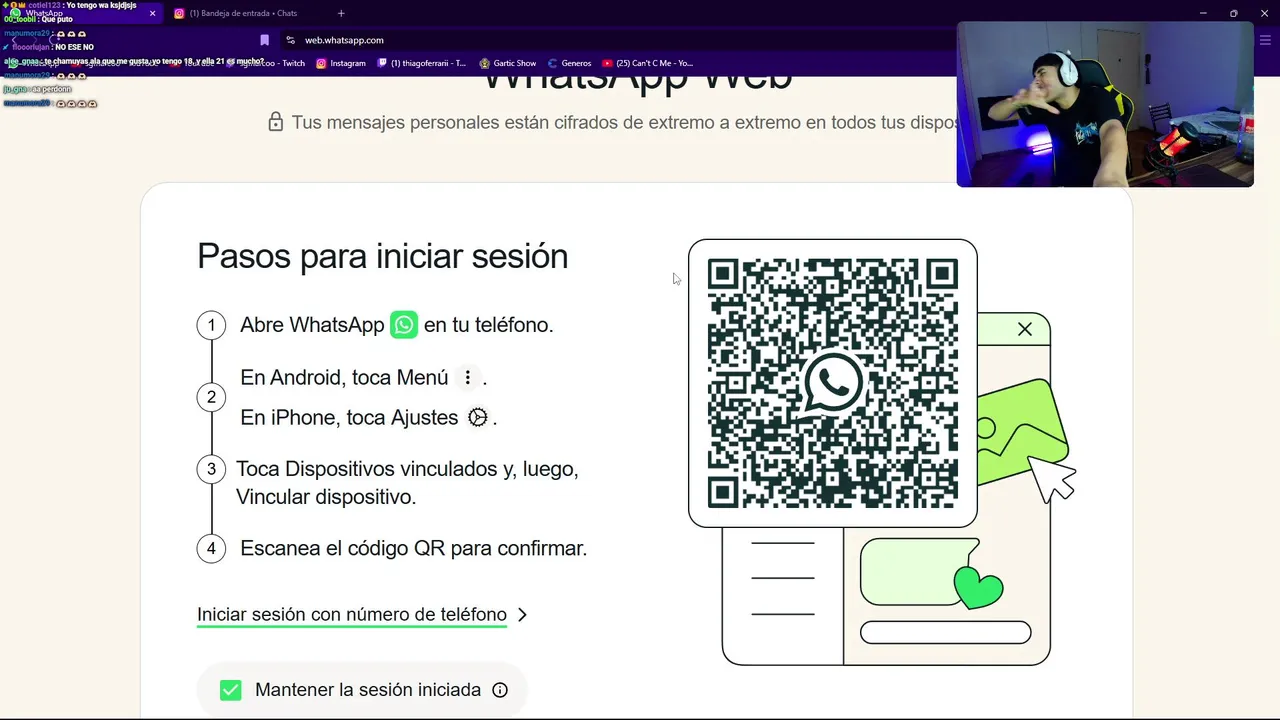Screen dimensions: 1280x720
Task: Click the lock icon beside the encryption message
Action: (276, 122)
